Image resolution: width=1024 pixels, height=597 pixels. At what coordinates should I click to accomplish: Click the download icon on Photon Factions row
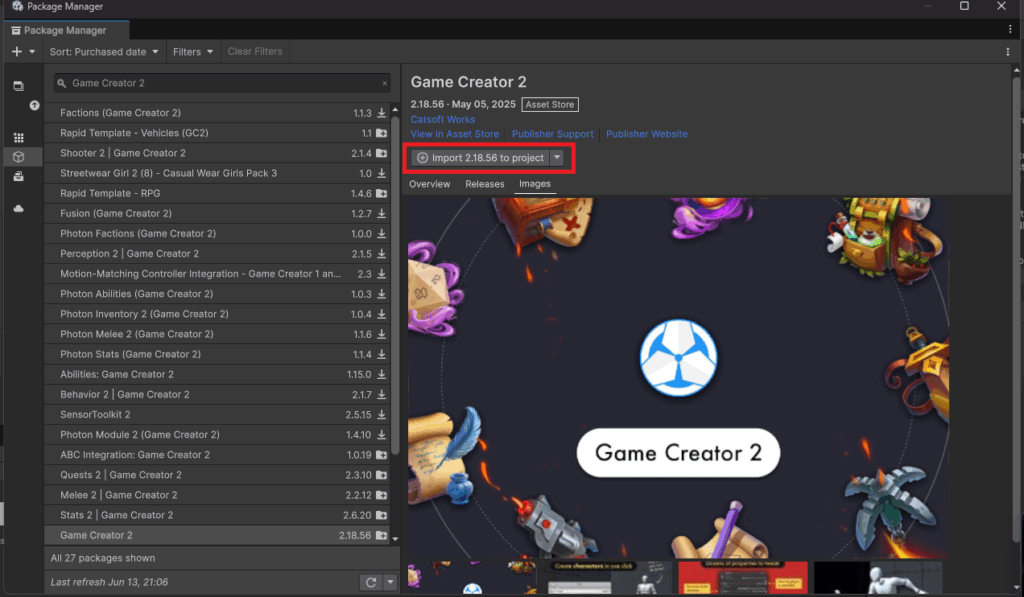pos(381,234)
